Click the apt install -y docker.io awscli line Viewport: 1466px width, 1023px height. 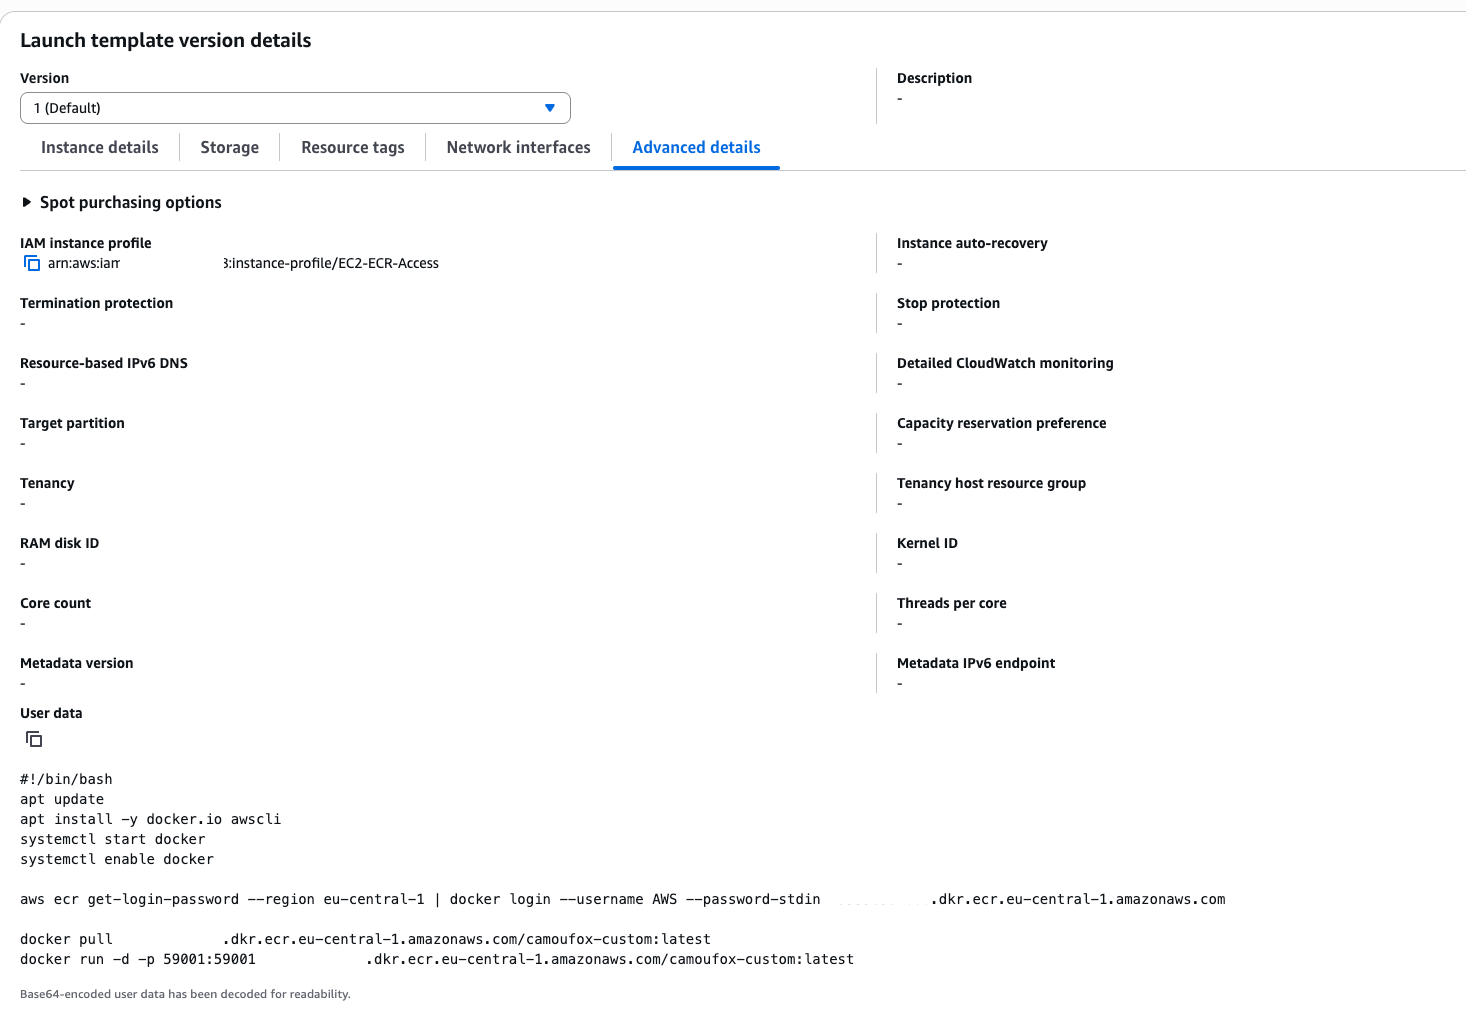click(x=151, y=819)
